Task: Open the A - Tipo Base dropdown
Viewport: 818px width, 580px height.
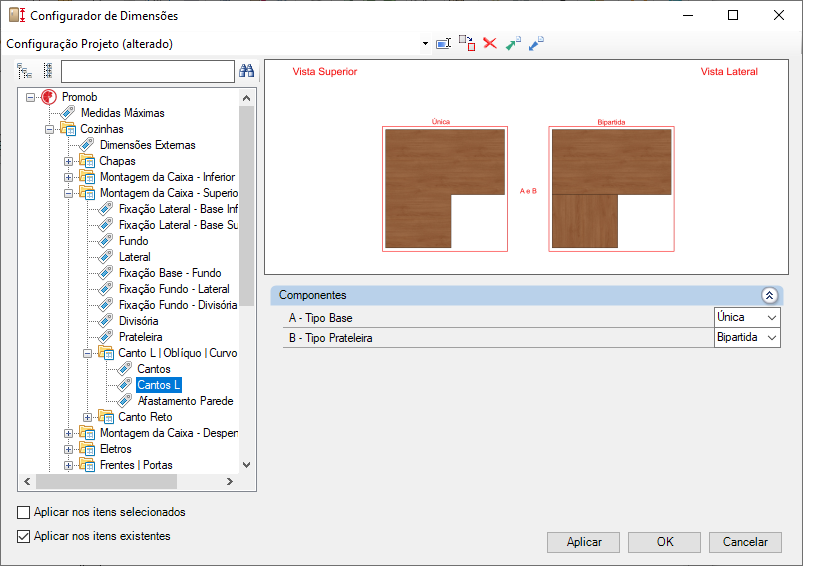Action: [769, 317]
